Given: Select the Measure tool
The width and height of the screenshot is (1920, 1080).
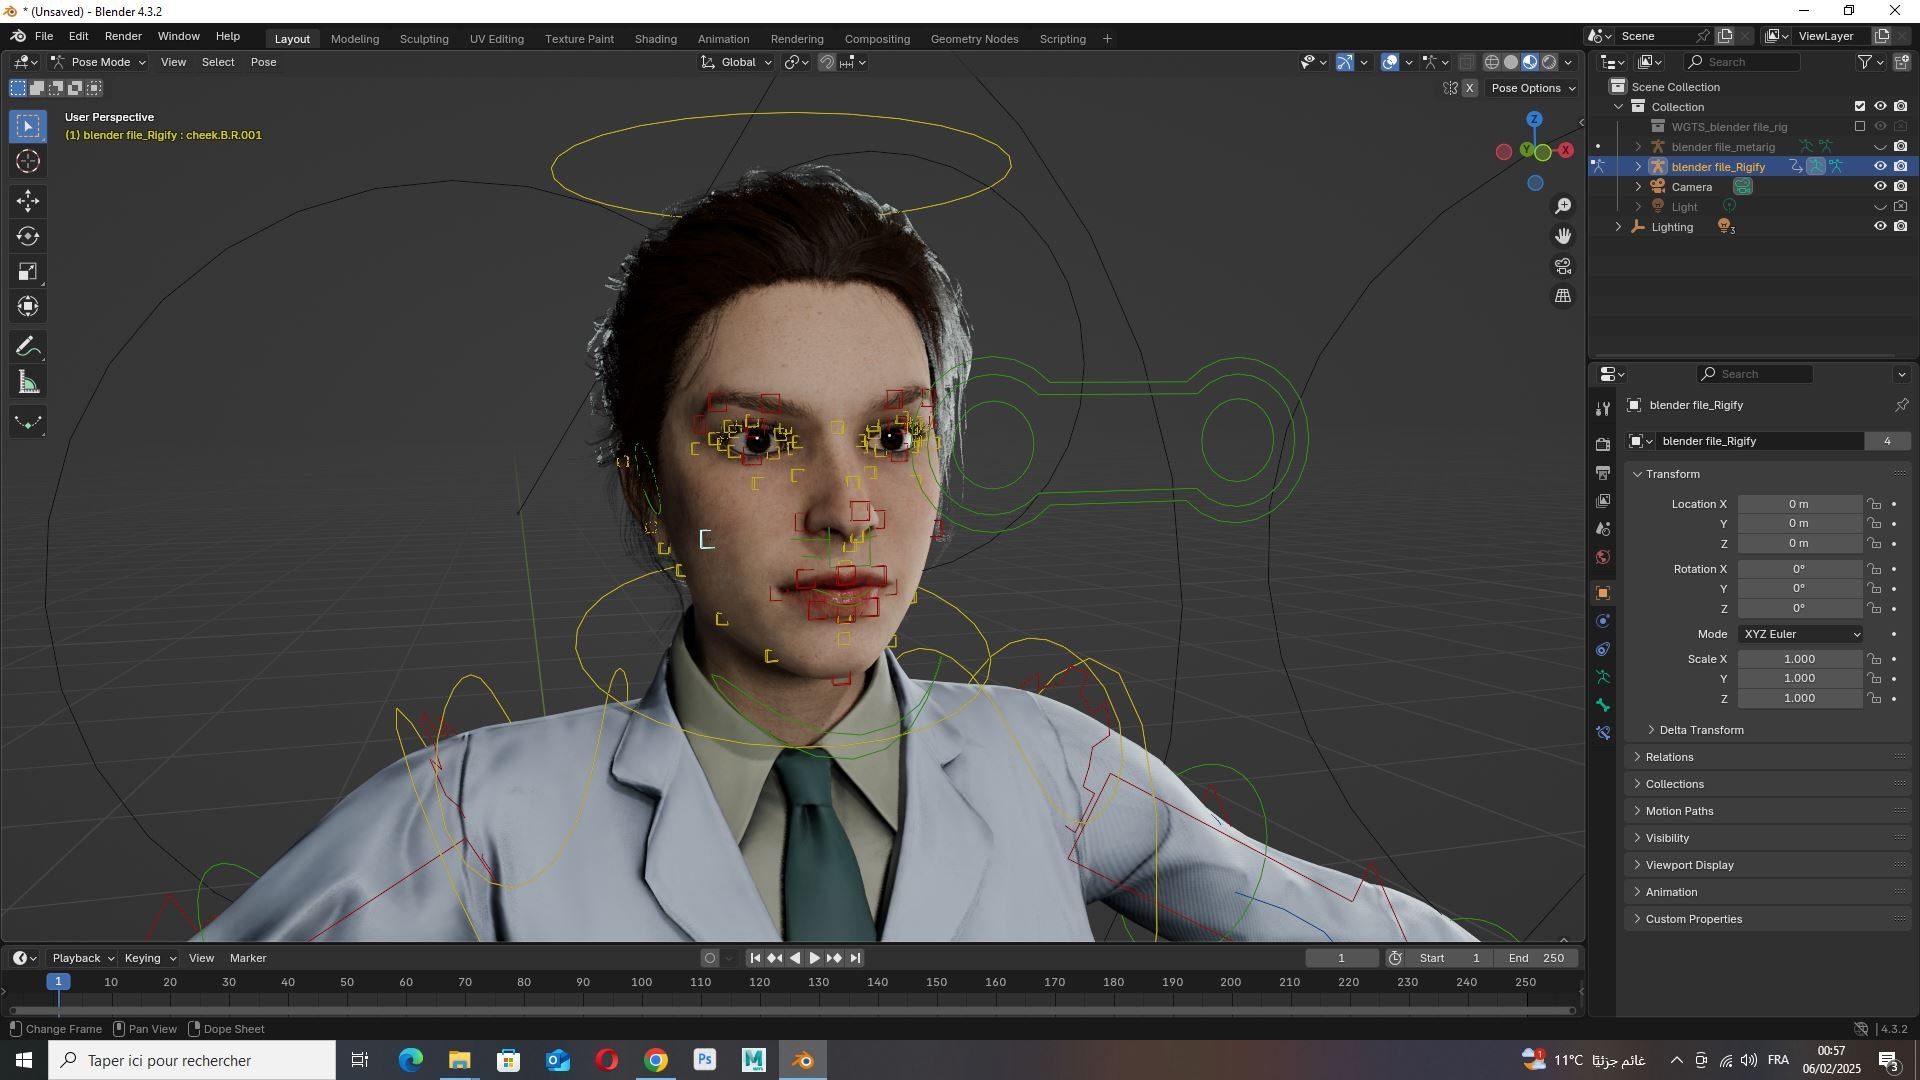Looking at the screenshot, I should [28, 383].
